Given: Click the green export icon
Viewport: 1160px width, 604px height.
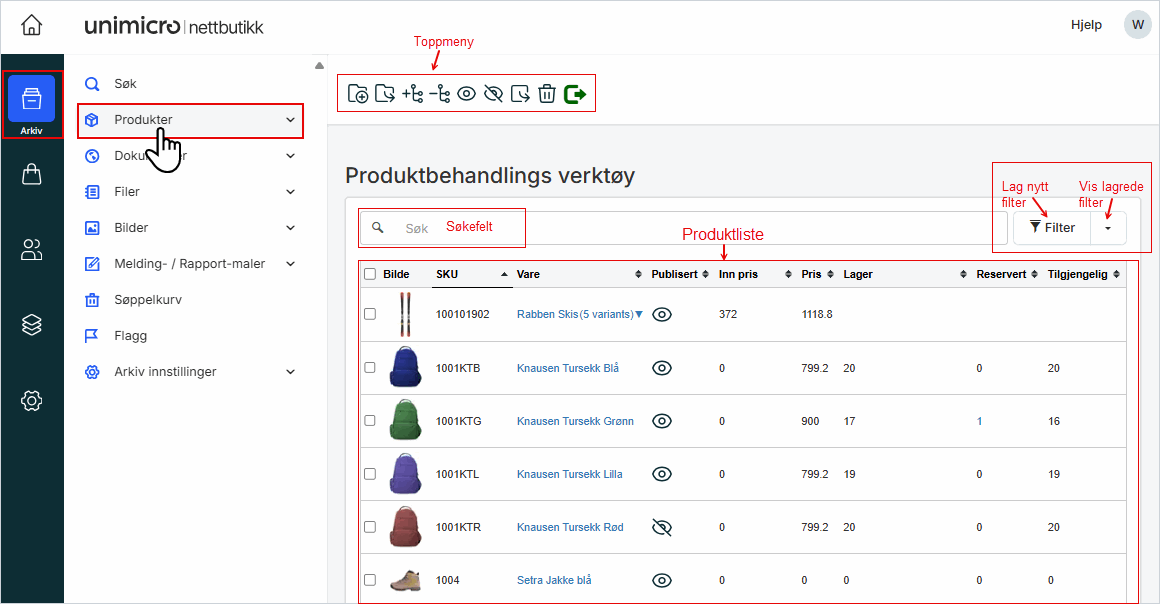Looking at the screenshot, I should (x=575, y=94).
